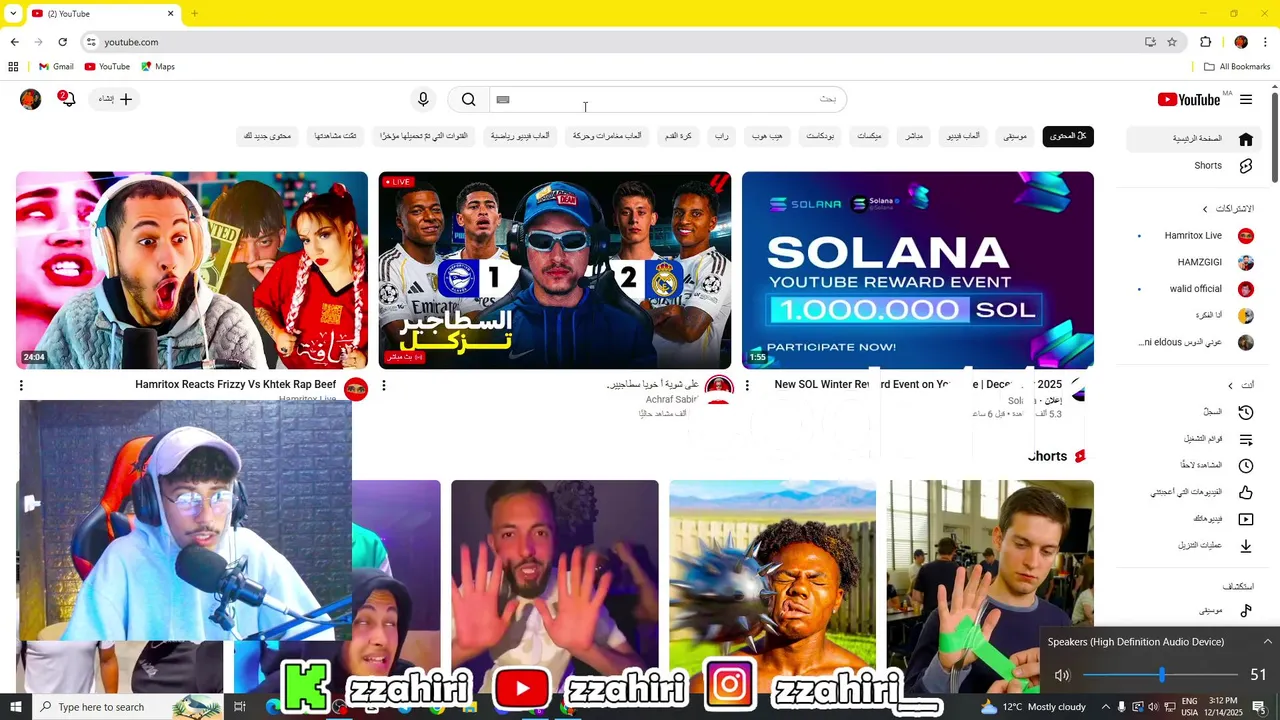Open options menu for Achraf Sabir live video
Viewport: 1280px width, 720px height.
click(384, 385)
